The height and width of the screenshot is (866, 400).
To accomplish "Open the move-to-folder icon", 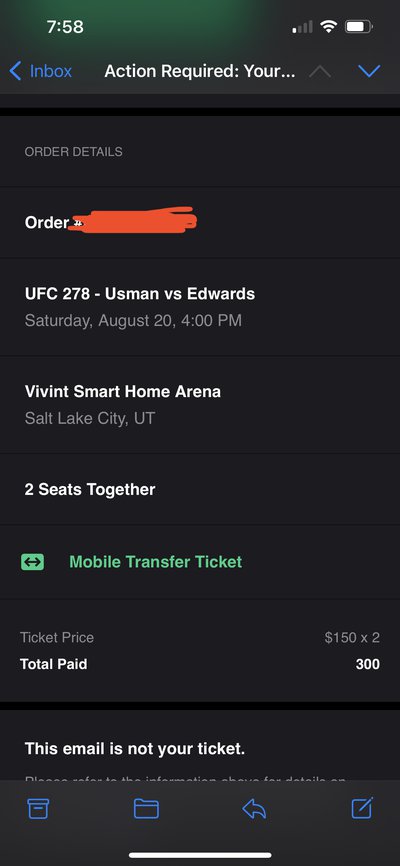I will click(x=146, y=809).
